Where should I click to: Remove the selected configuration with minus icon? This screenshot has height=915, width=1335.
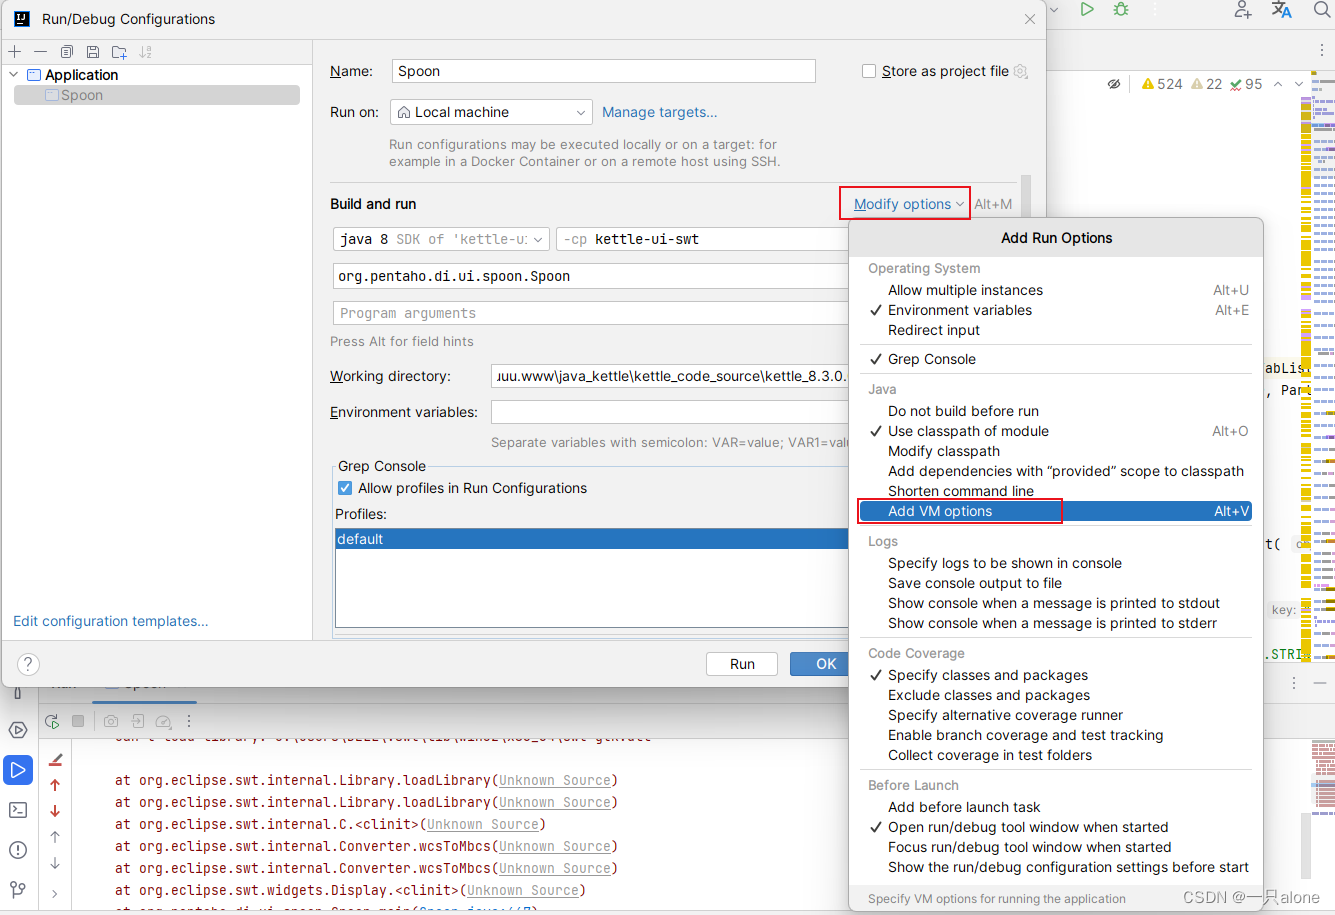pyautogui.click(x=40, y=51)
